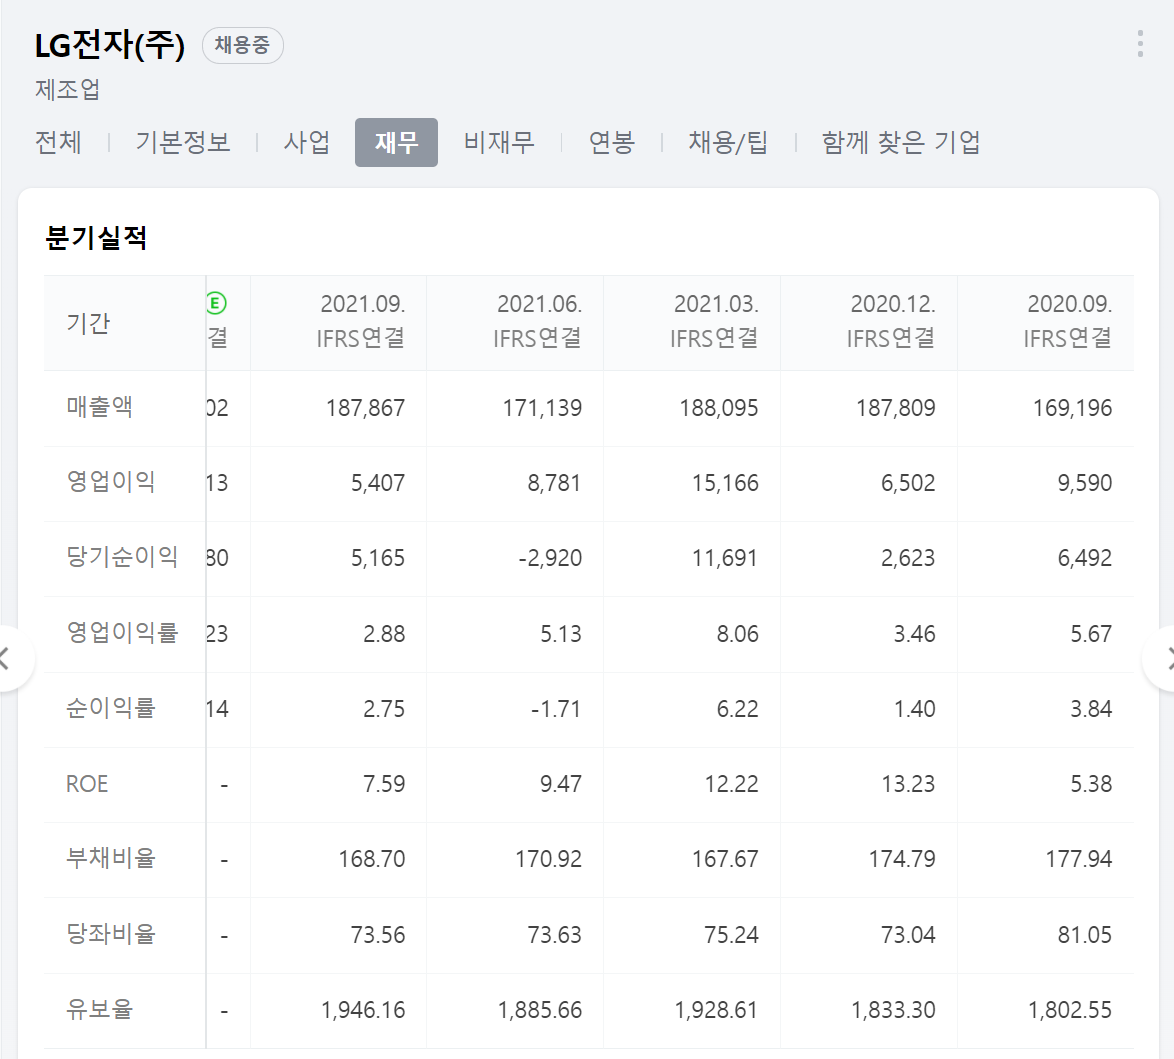Switch to the 기본정보 tab

183,142
